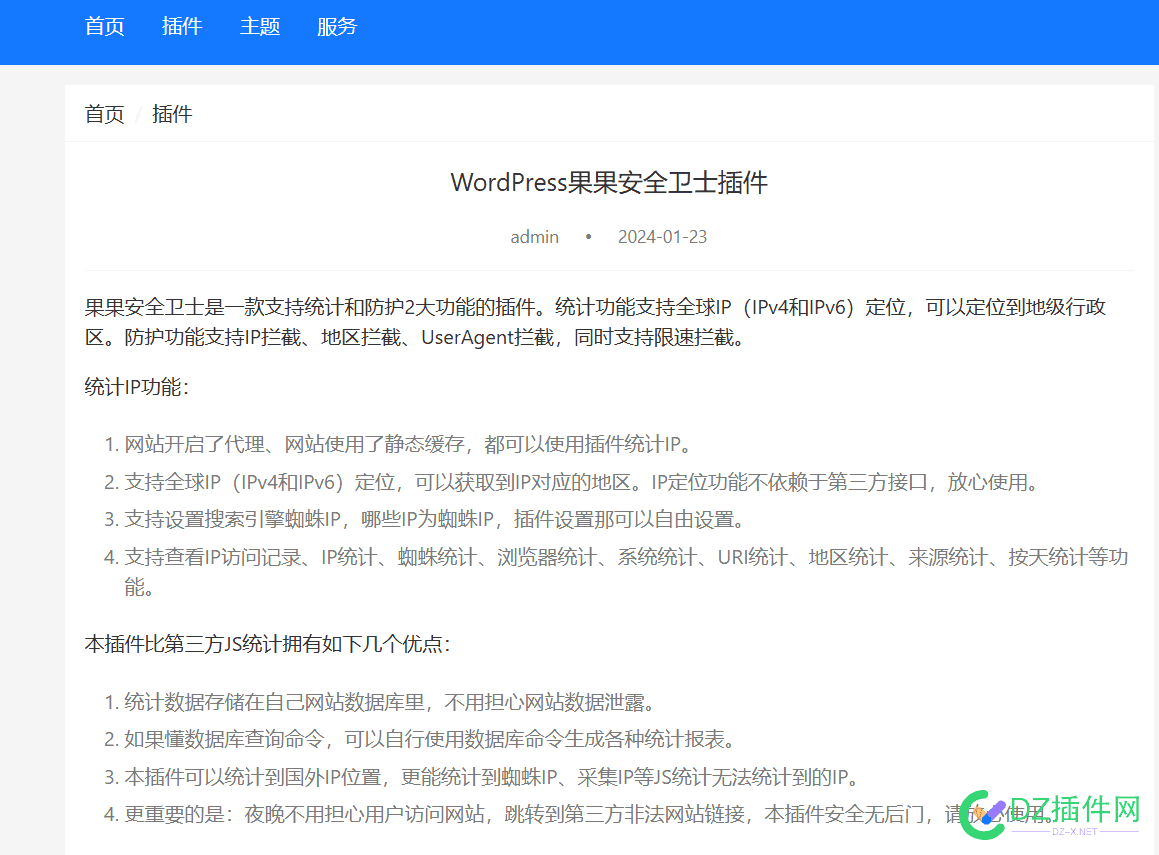Click list item 如果懂数据库查询命令
The image size is (1159, 855).
click(x=429, y=739)
